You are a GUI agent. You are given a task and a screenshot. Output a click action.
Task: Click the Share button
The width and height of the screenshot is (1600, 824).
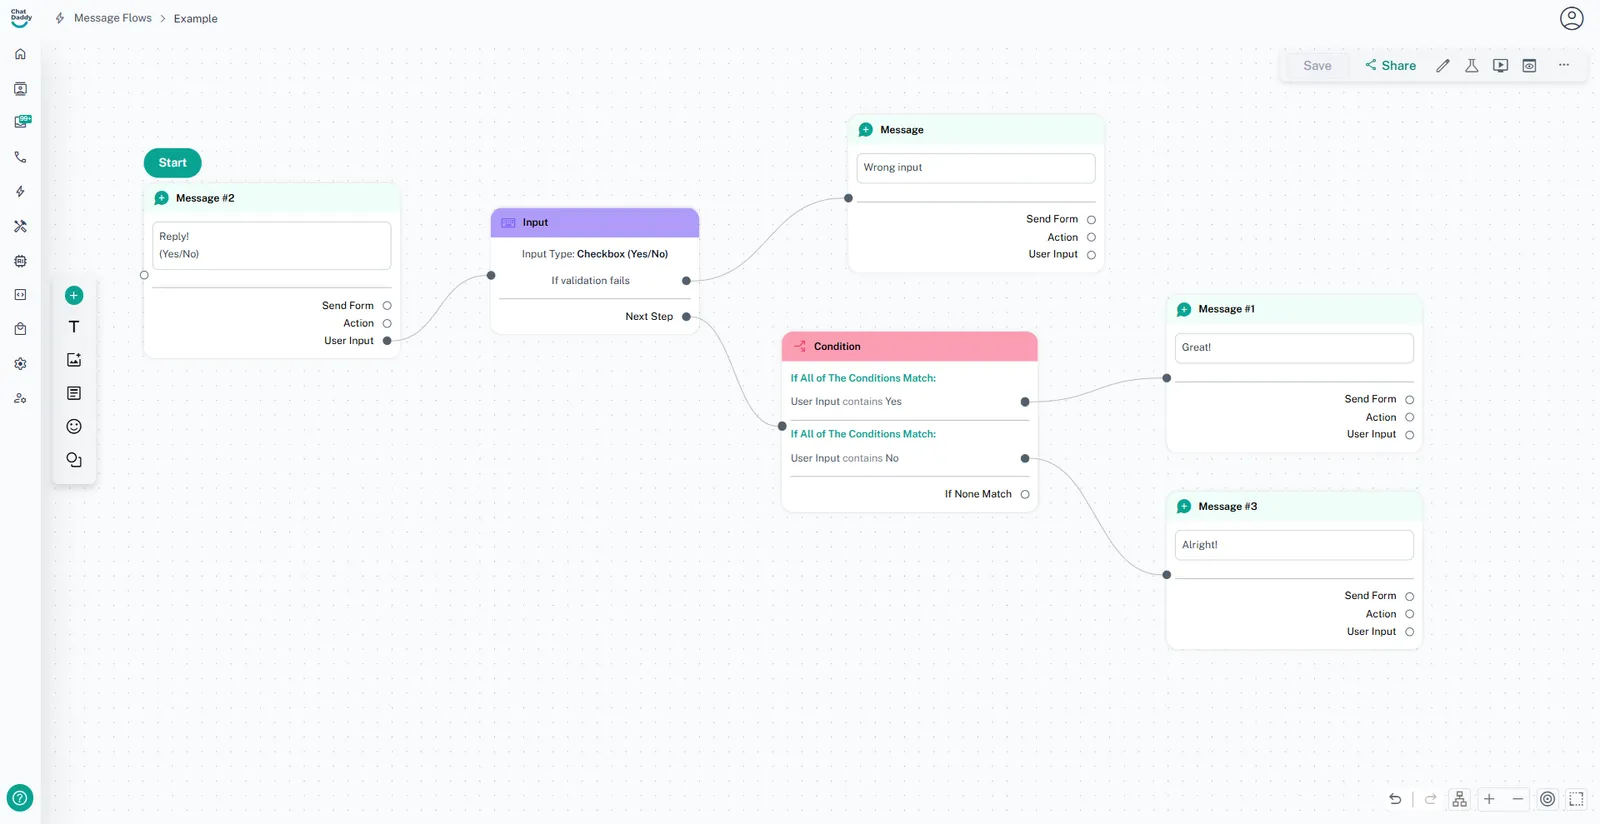1390,66
